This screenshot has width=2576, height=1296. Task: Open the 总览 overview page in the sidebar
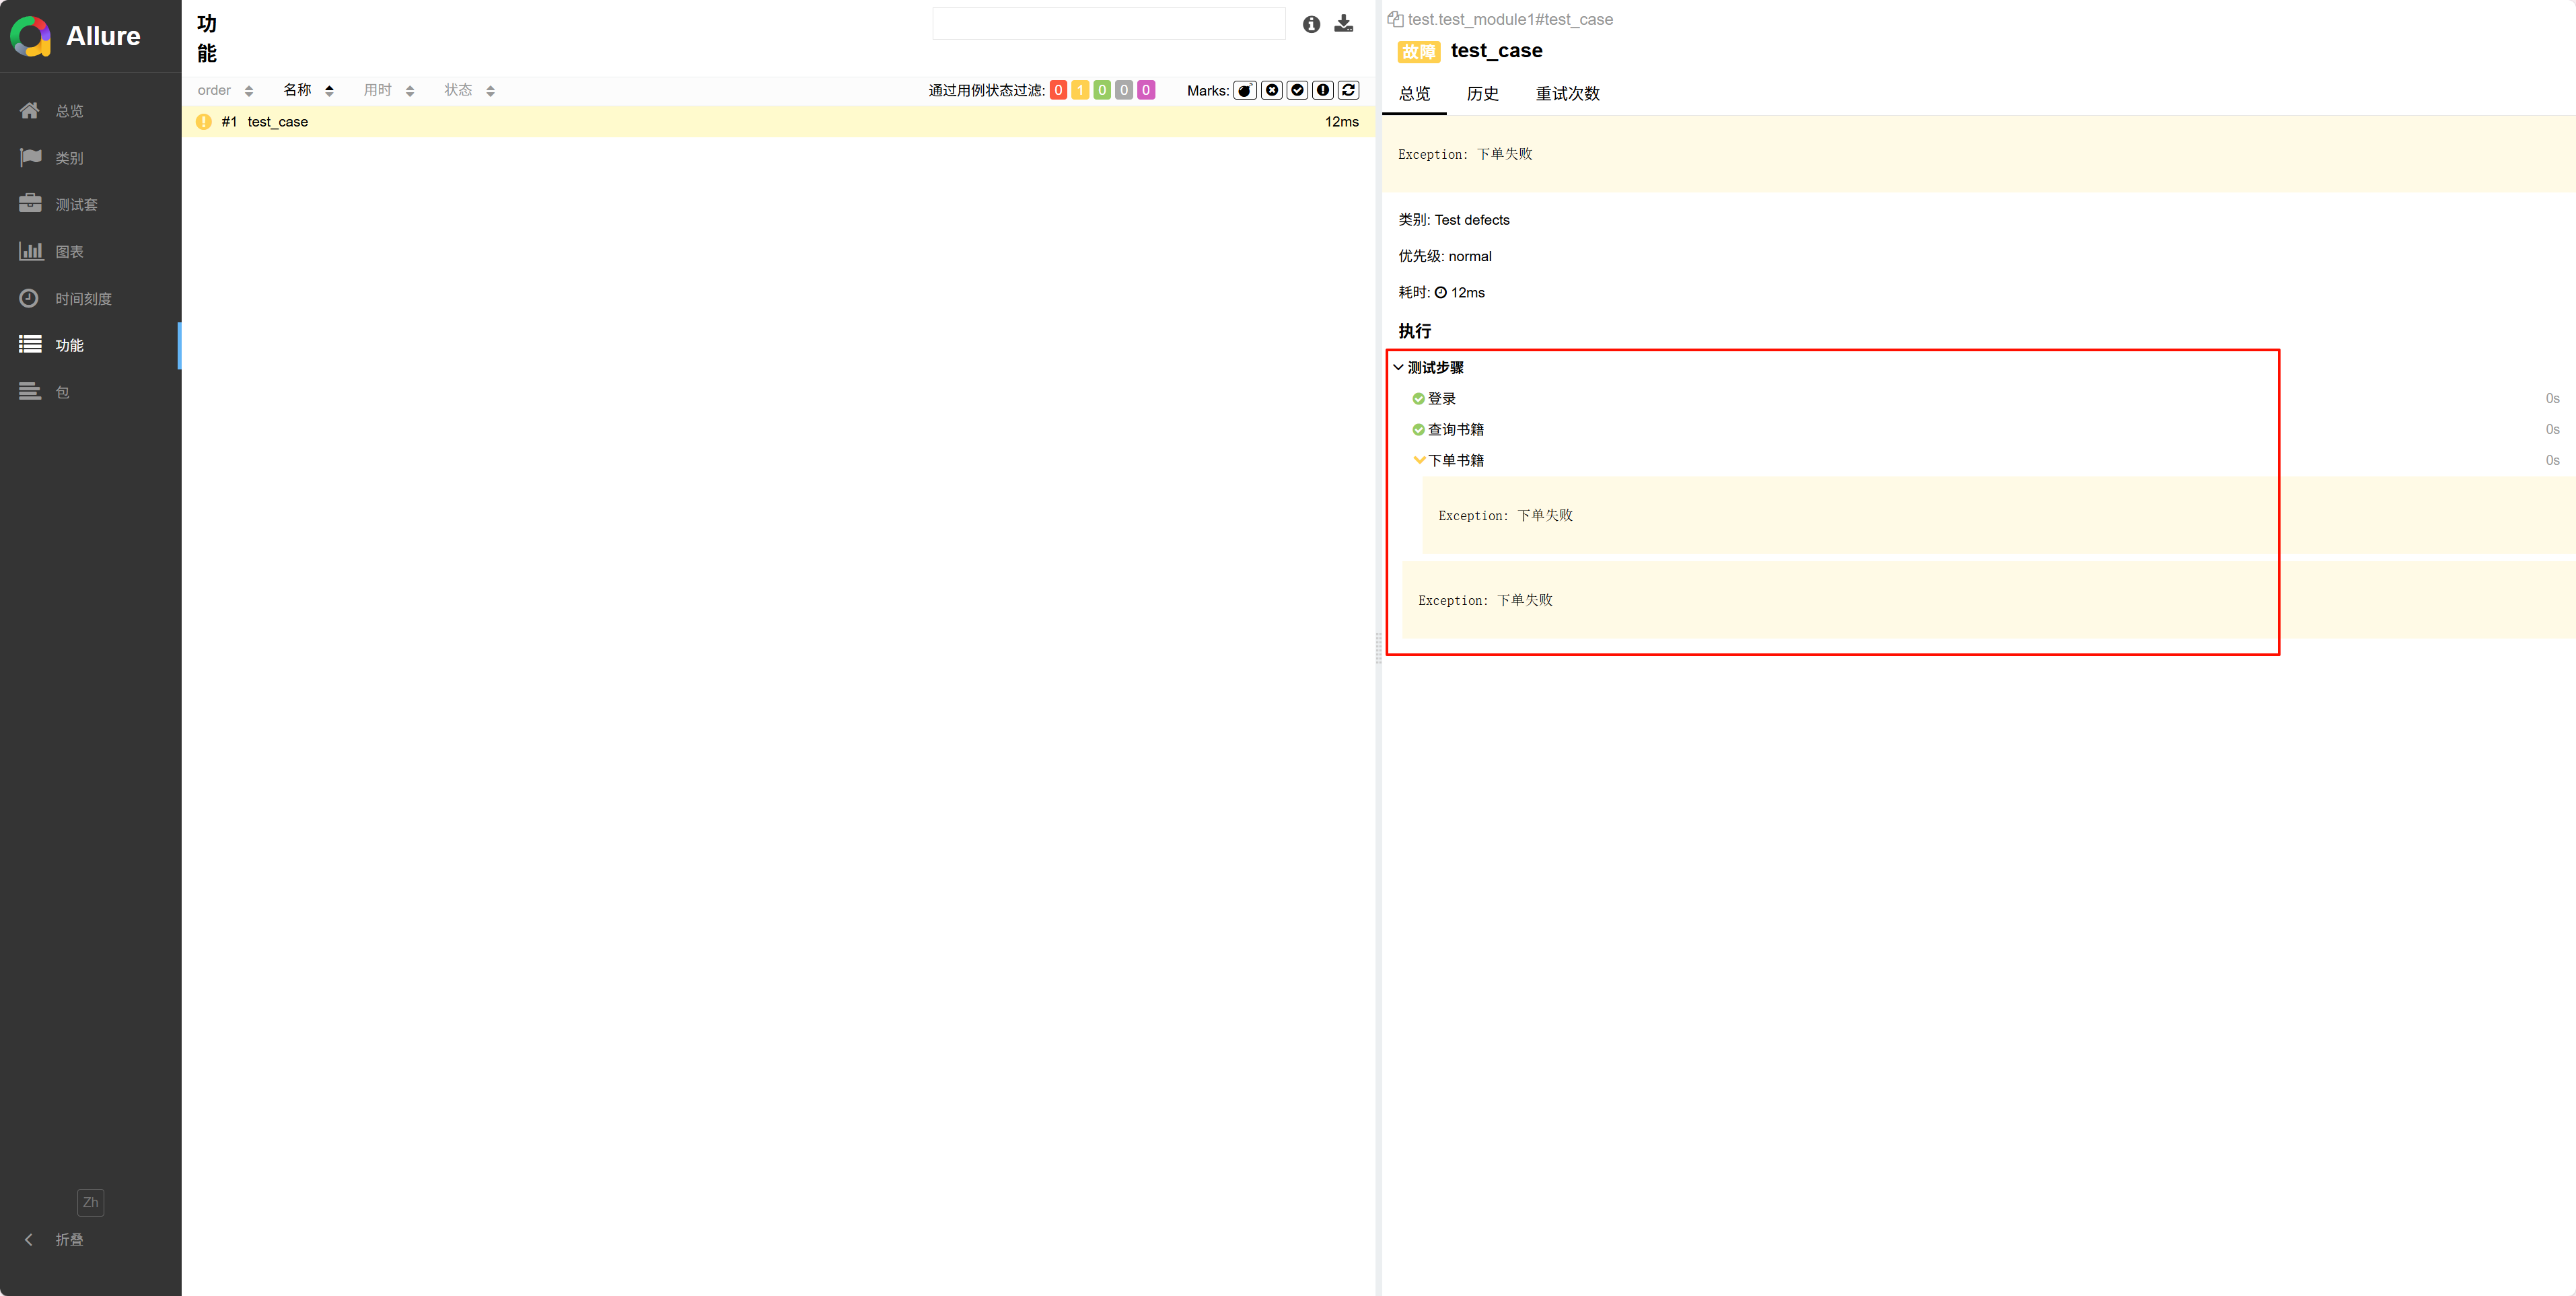(69, 111)
